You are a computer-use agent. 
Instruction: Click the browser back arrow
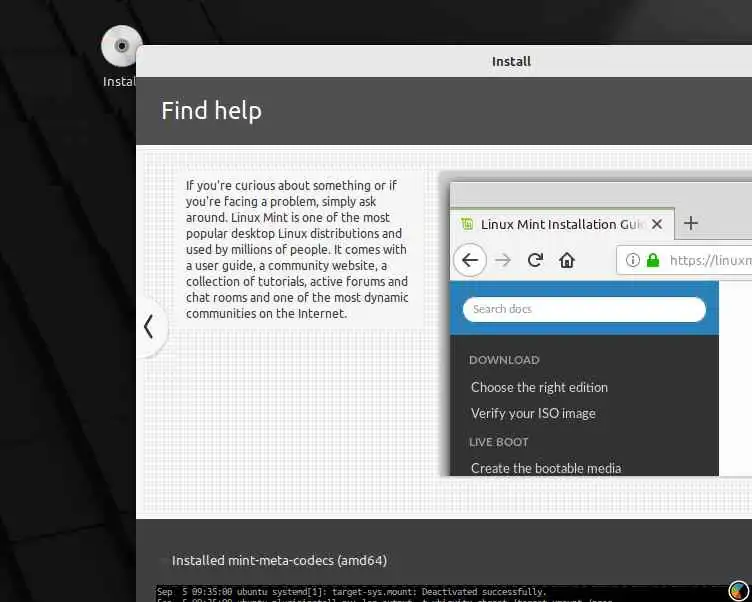[x=470, y=260]
